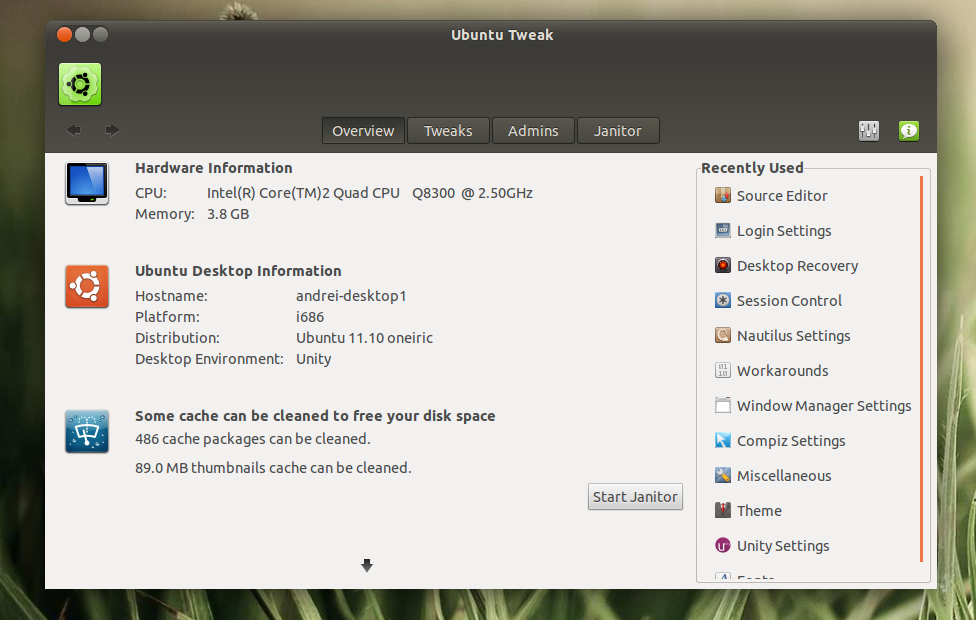976x620 pixels.
Task: Click the Source Editor icon
Action: (x=723, y=195)
